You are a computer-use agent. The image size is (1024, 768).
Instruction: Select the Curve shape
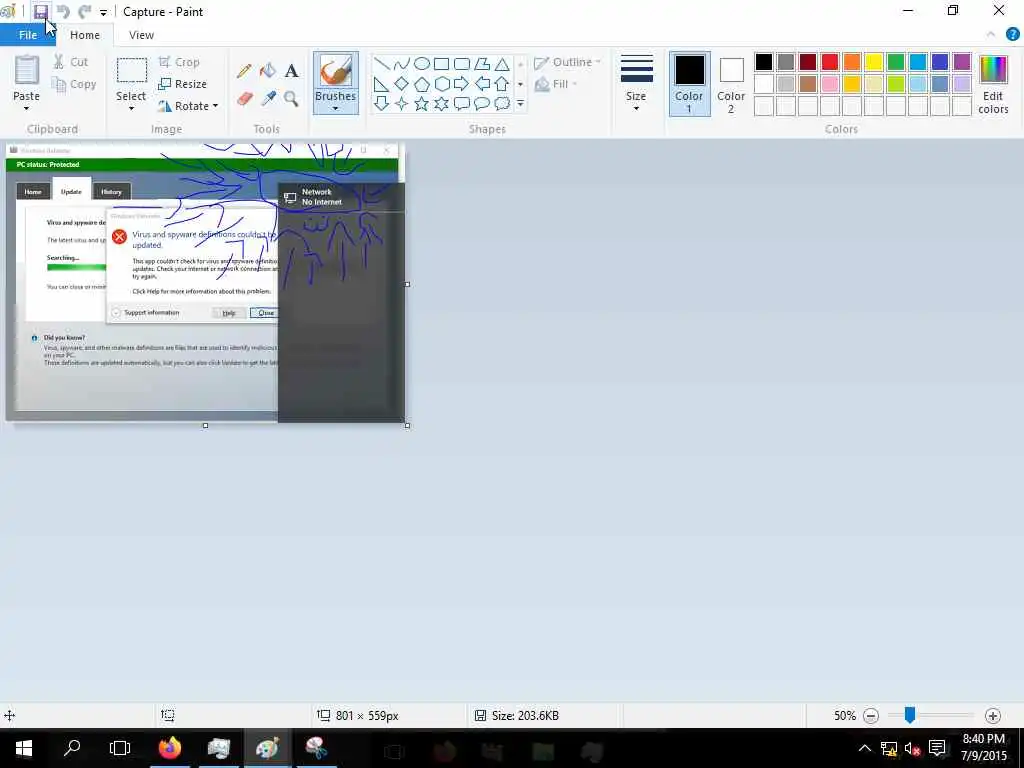pyautogui.click(x=402, y=63)
